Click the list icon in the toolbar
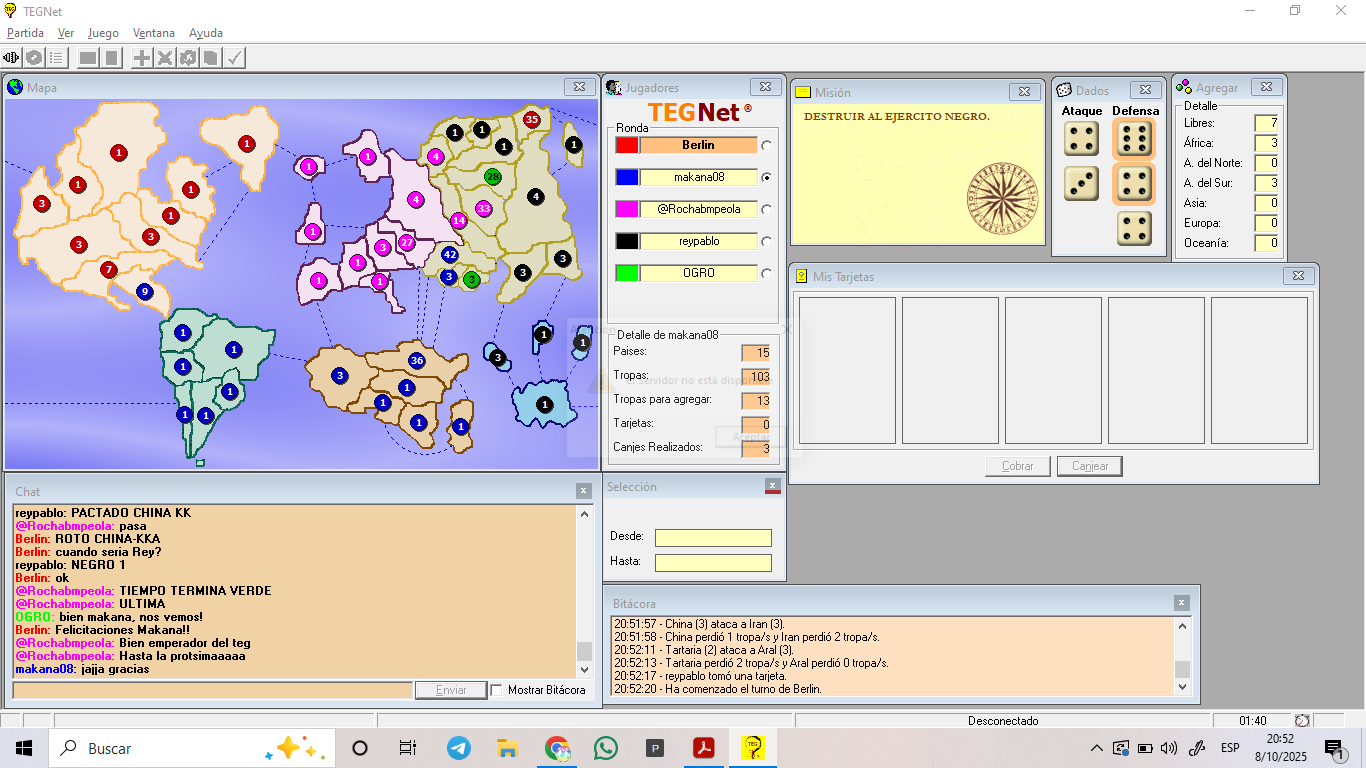 [x=57, y=58]
